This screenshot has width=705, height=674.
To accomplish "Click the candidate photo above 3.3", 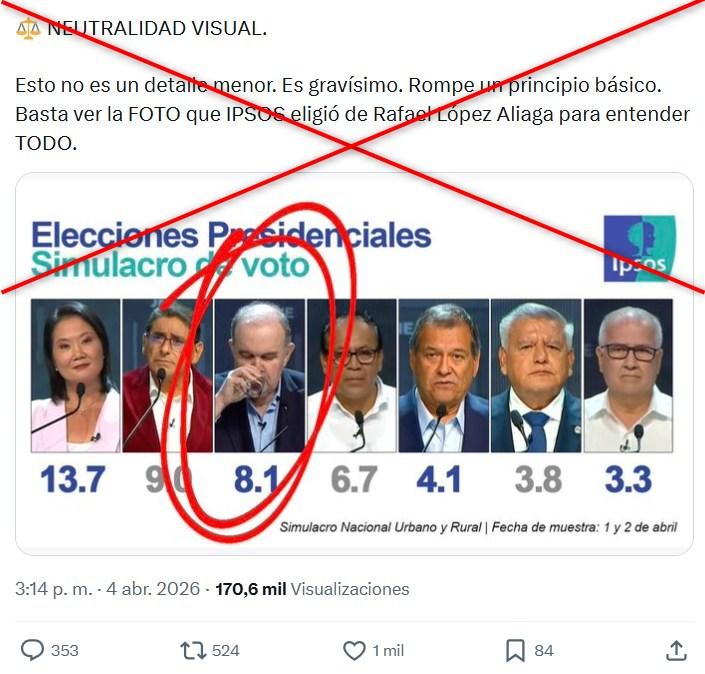I will pos(628,375).
